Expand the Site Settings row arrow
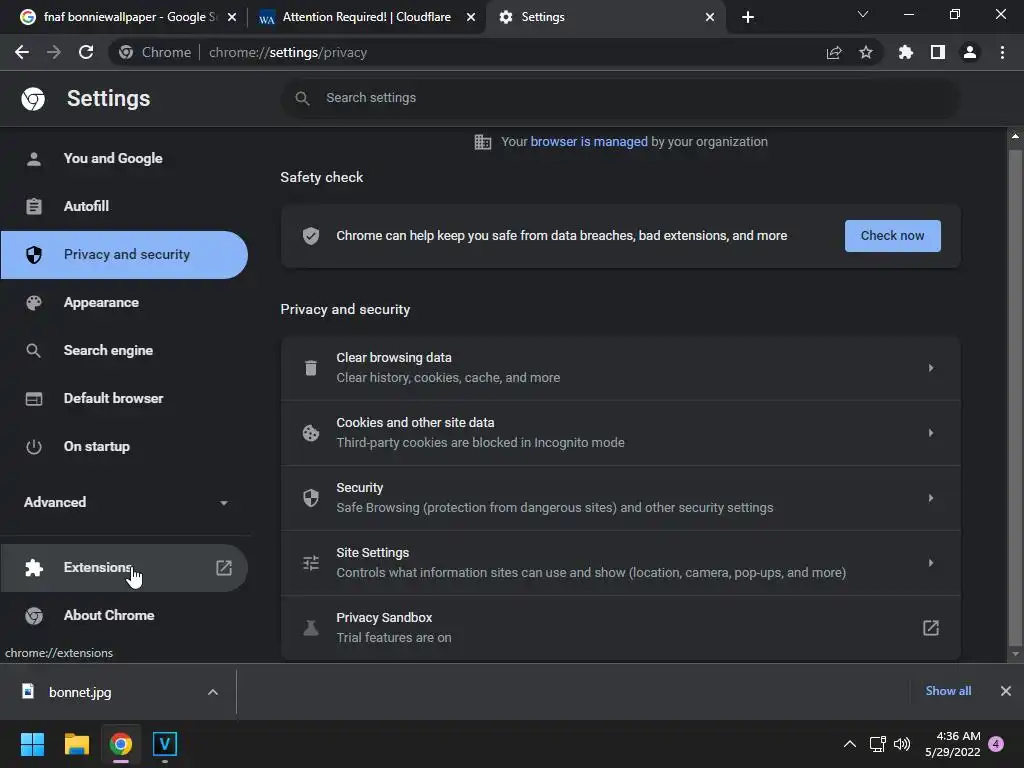 pos(931,563)
